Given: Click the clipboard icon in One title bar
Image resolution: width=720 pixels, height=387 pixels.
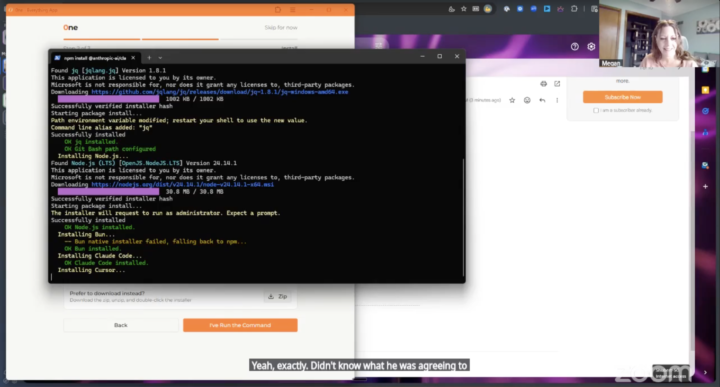Looking at the screenshot, I should point(278,10).
